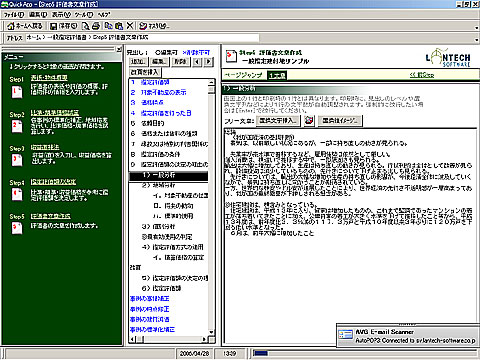
Task: Click the first free-text insert button beside フリー文章
Action: tap(278, 120)
